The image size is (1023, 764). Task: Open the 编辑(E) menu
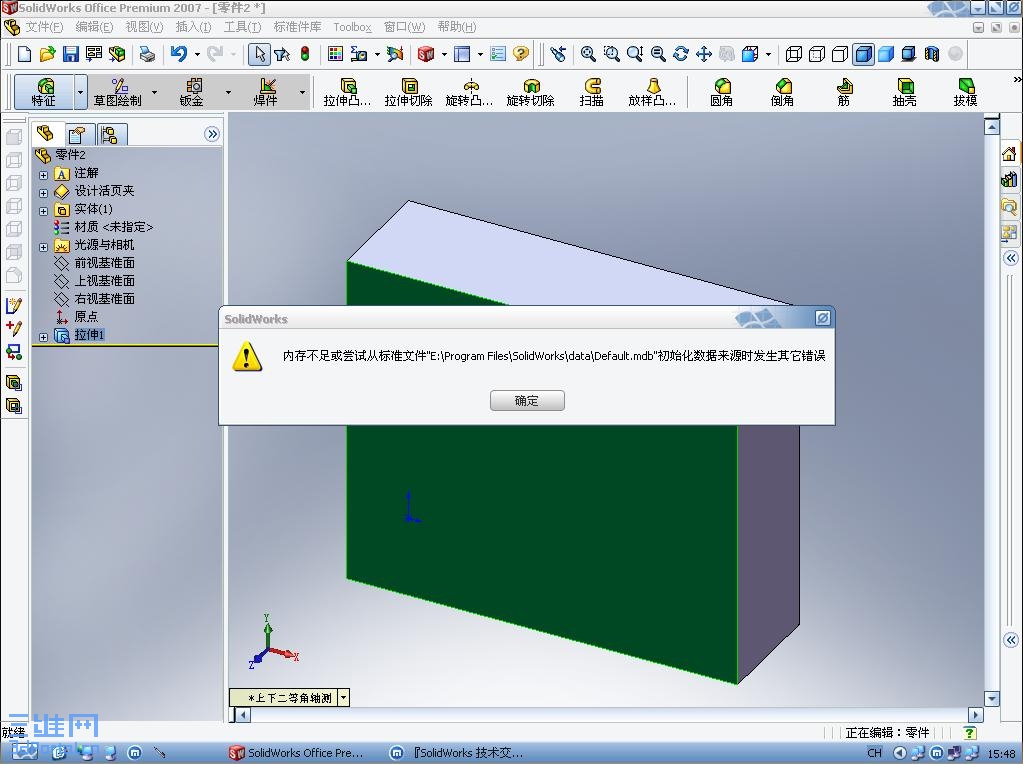94,27
